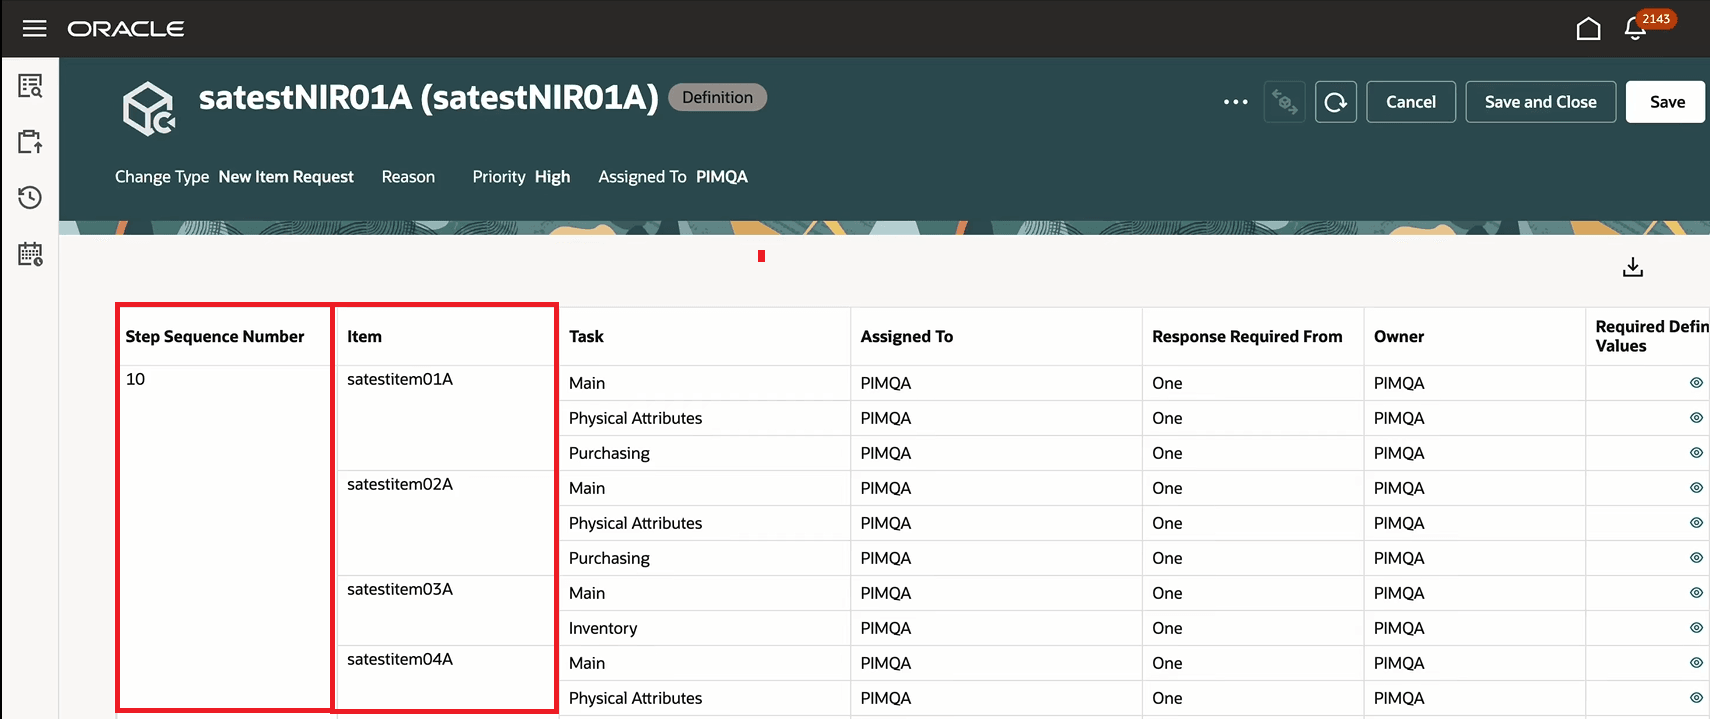Click Physical Attributes task under satestitem01A
1710x719 pixels.
[635, 418]
